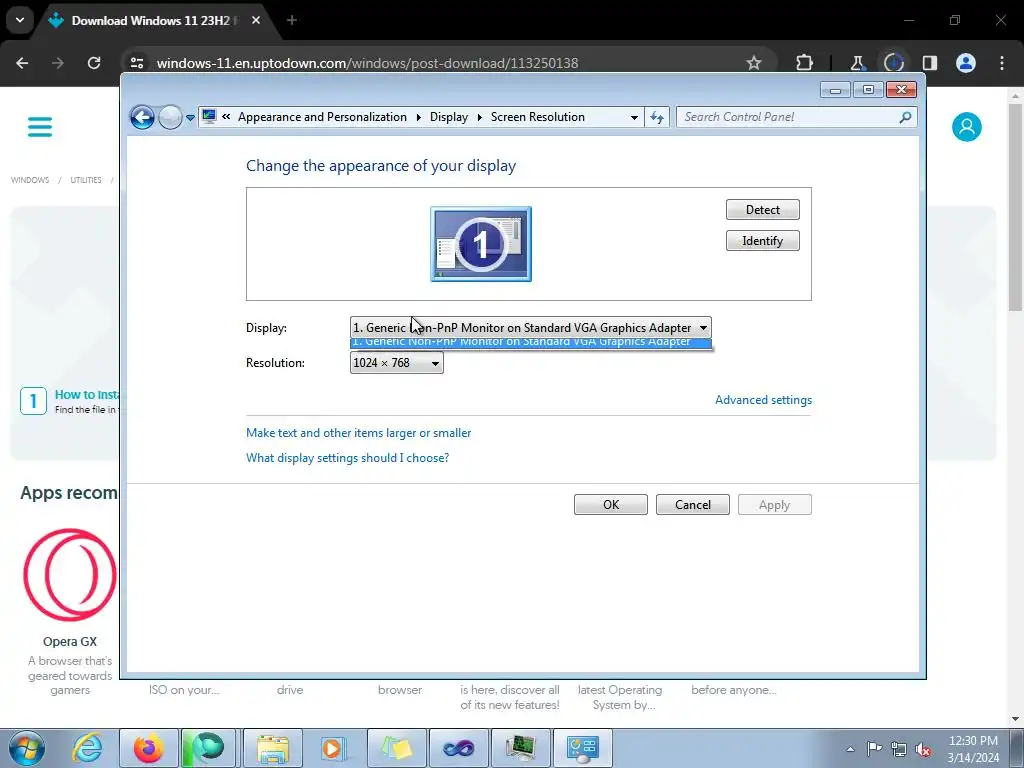Click the Control Panel icon in the address bar
Screen dimensions: 1024x768
click(209, 117)
